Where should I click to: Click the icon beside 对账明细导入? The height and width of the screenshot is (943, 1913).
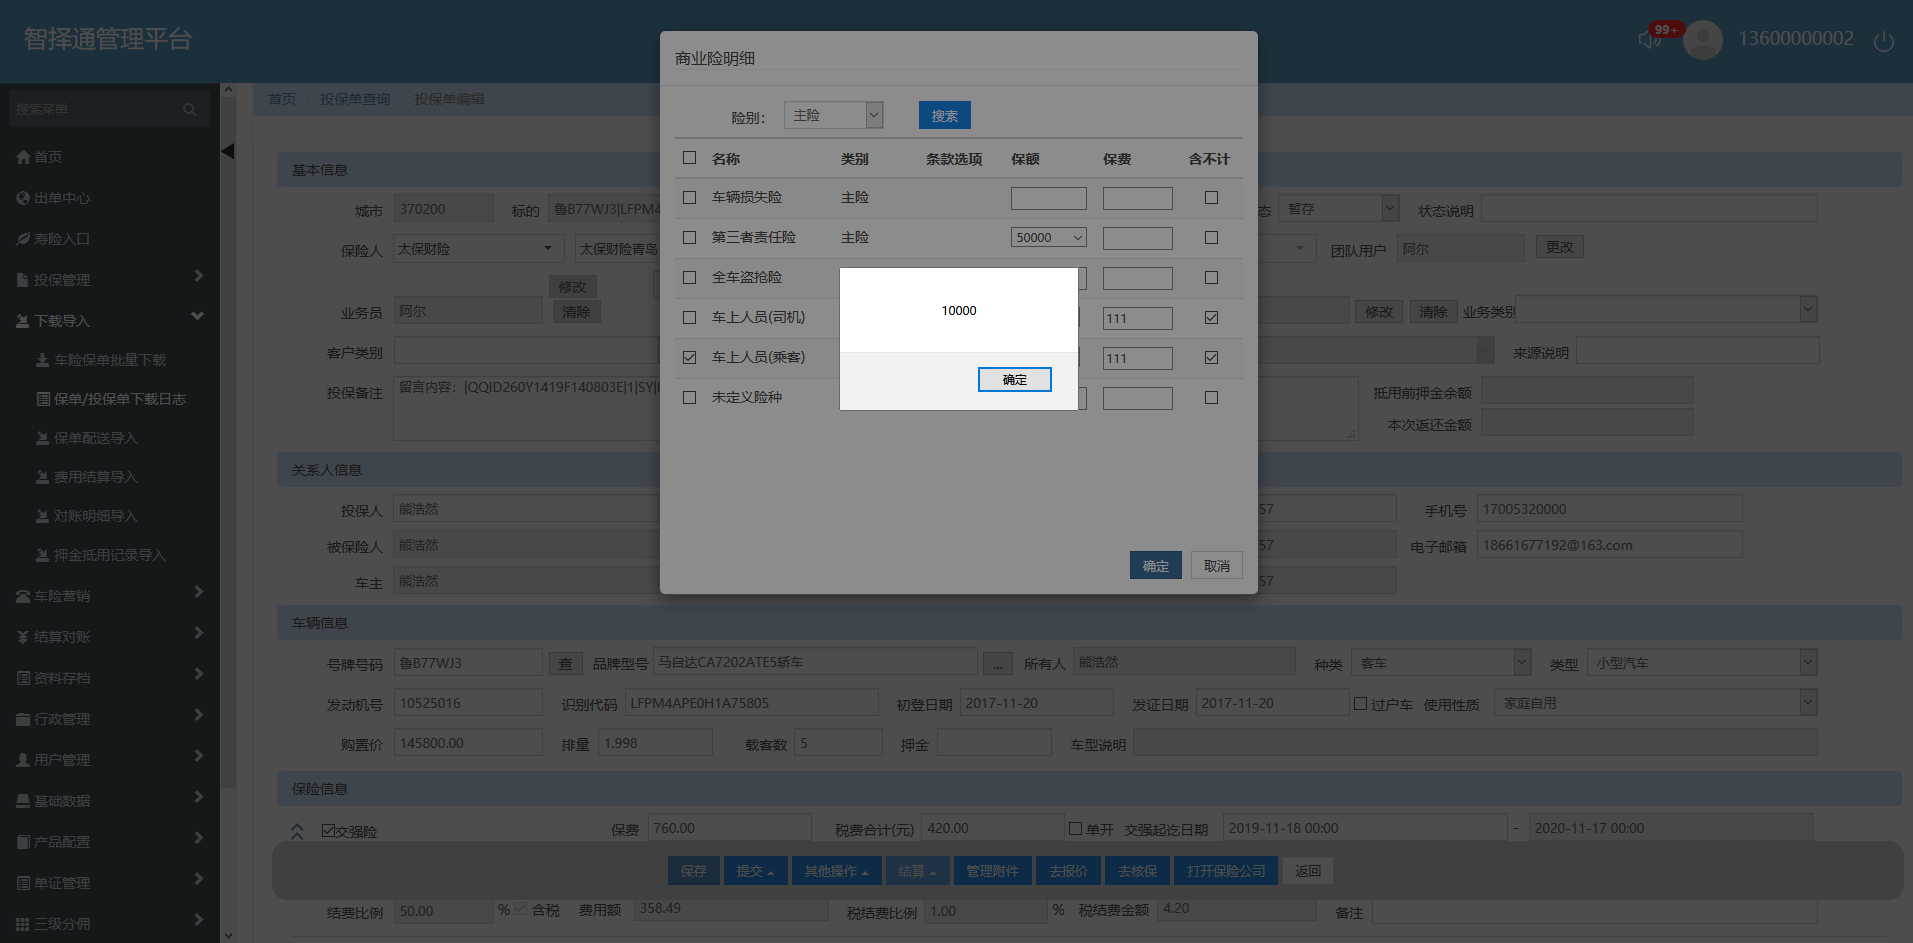(x=43, y=516)
